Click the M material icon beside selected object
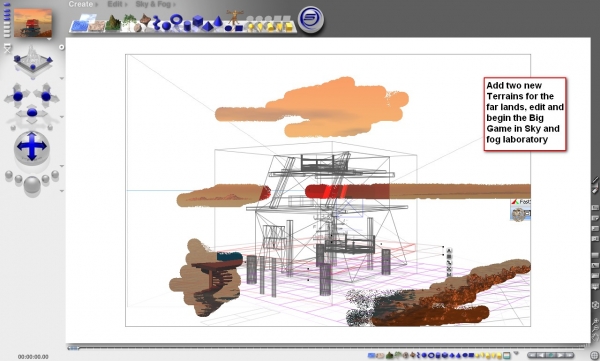Image resolution: width=600 pixels, height=361 pixels. click(449, 274)
